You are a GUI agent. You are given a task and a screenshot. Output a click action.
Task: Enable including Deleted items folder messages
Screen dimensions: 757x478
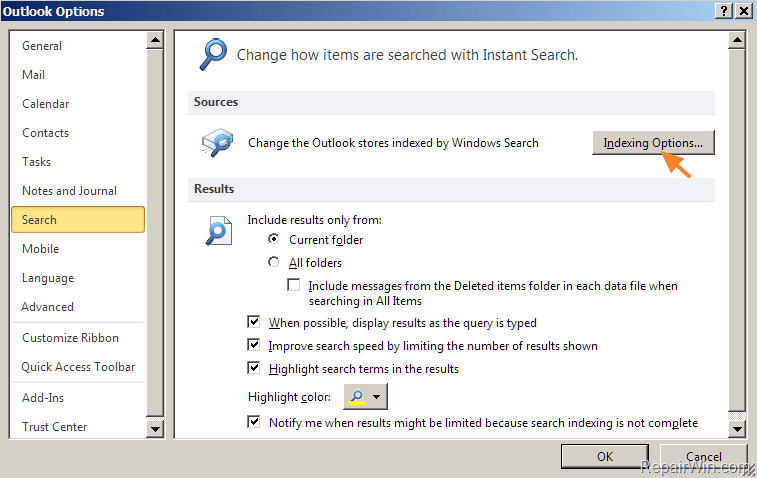click(x=294, y=285)
